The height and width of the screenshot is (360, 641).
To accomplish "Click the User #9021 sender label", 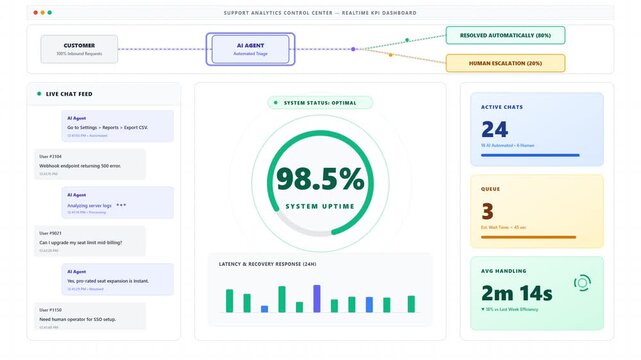I will [50, 233].
